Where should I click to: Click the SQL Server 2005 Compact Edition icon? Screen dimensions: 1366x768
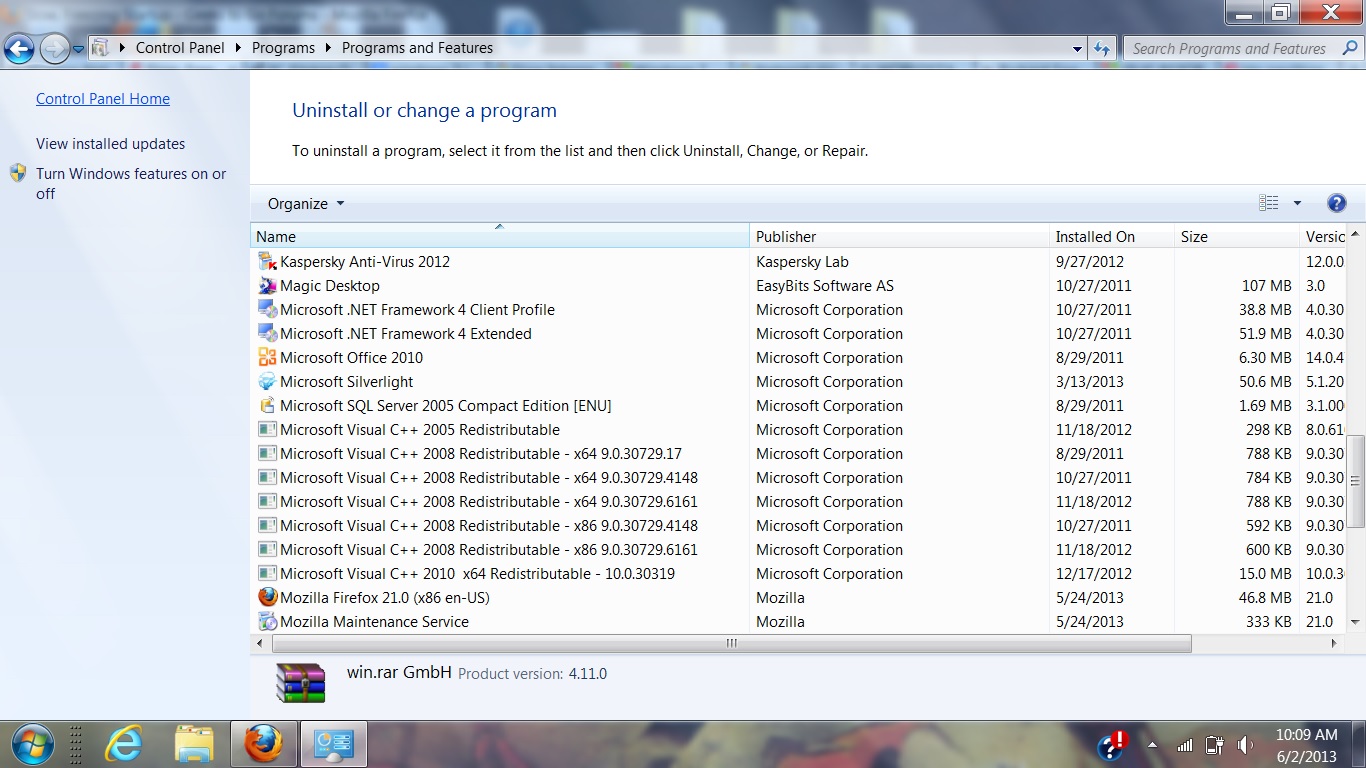pyautogui.click(x=267, y=406)
